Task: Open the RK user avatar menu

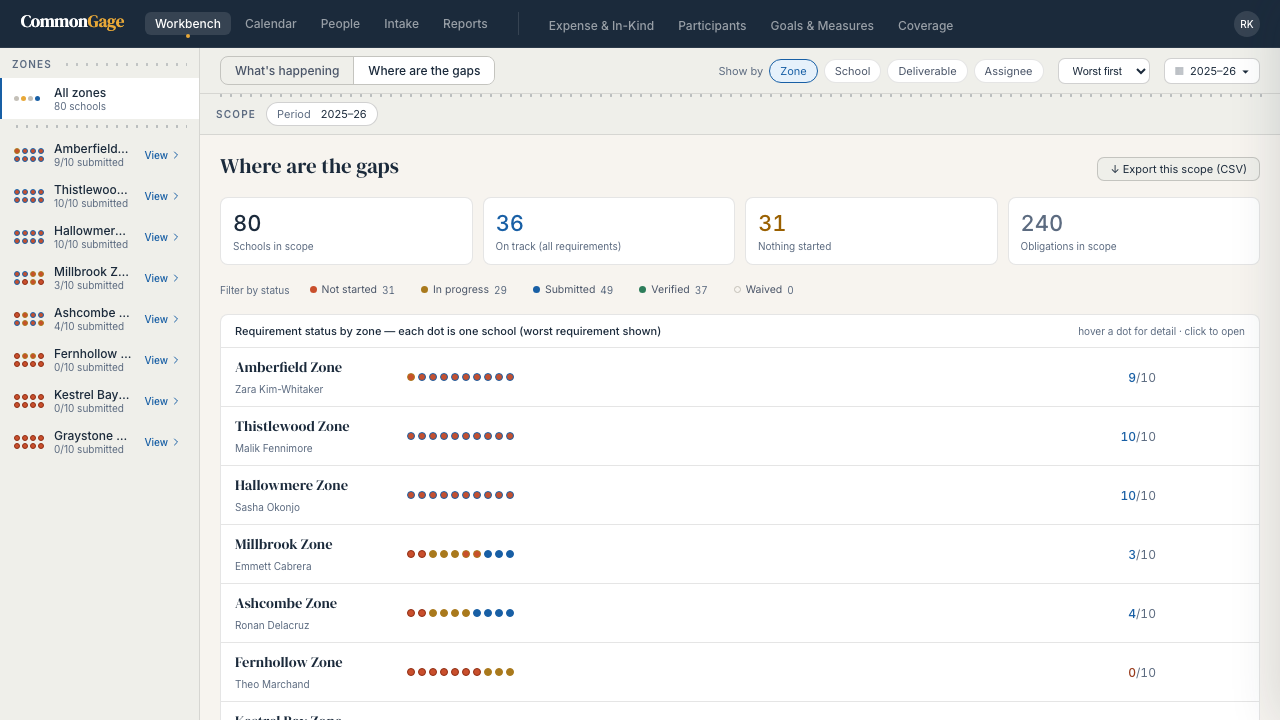Action: (1246, 24)
